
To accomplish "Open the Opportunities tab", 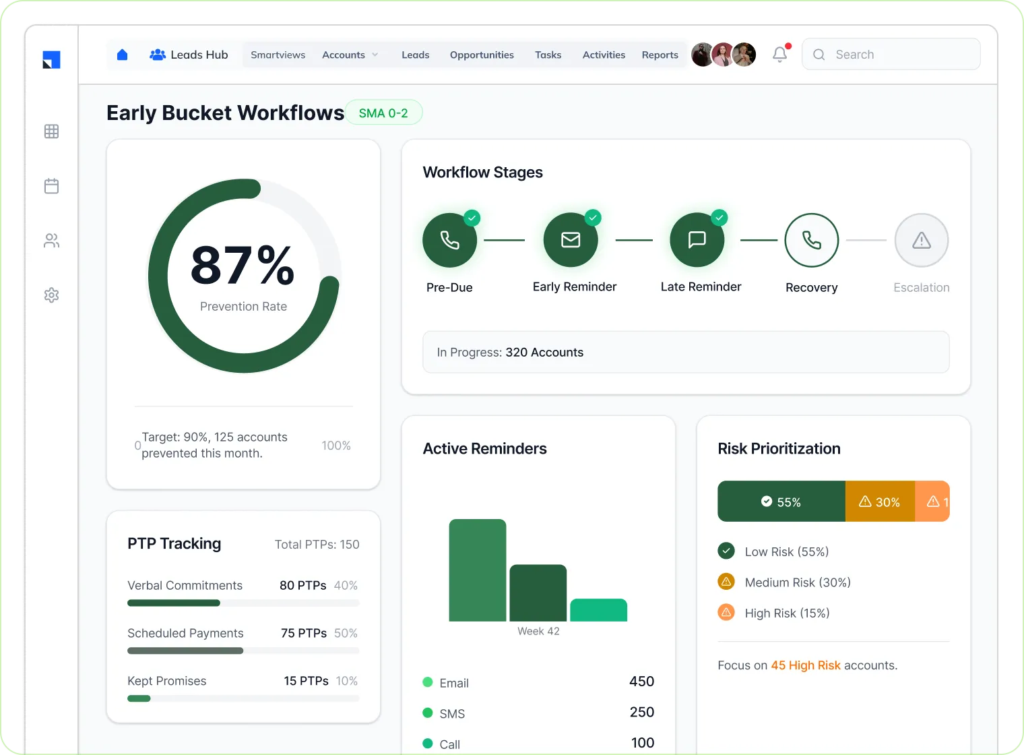I will [x=482, y=55].
